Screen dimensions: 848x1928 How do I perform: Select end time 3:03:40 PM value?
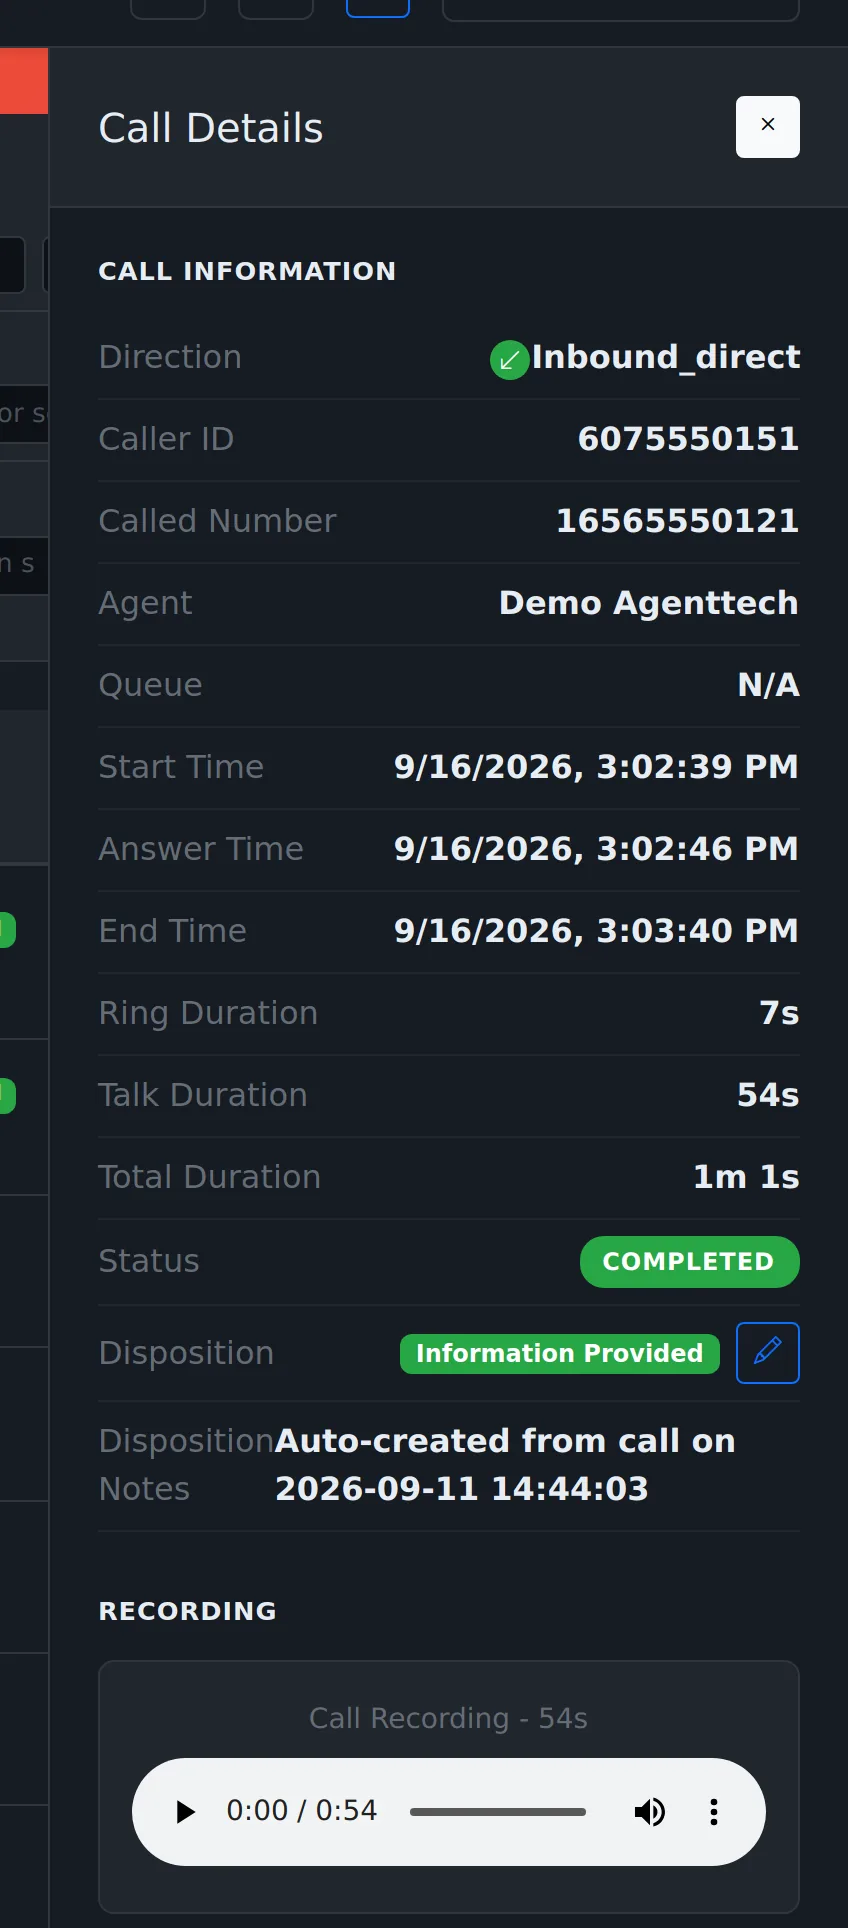pos(597,931)
